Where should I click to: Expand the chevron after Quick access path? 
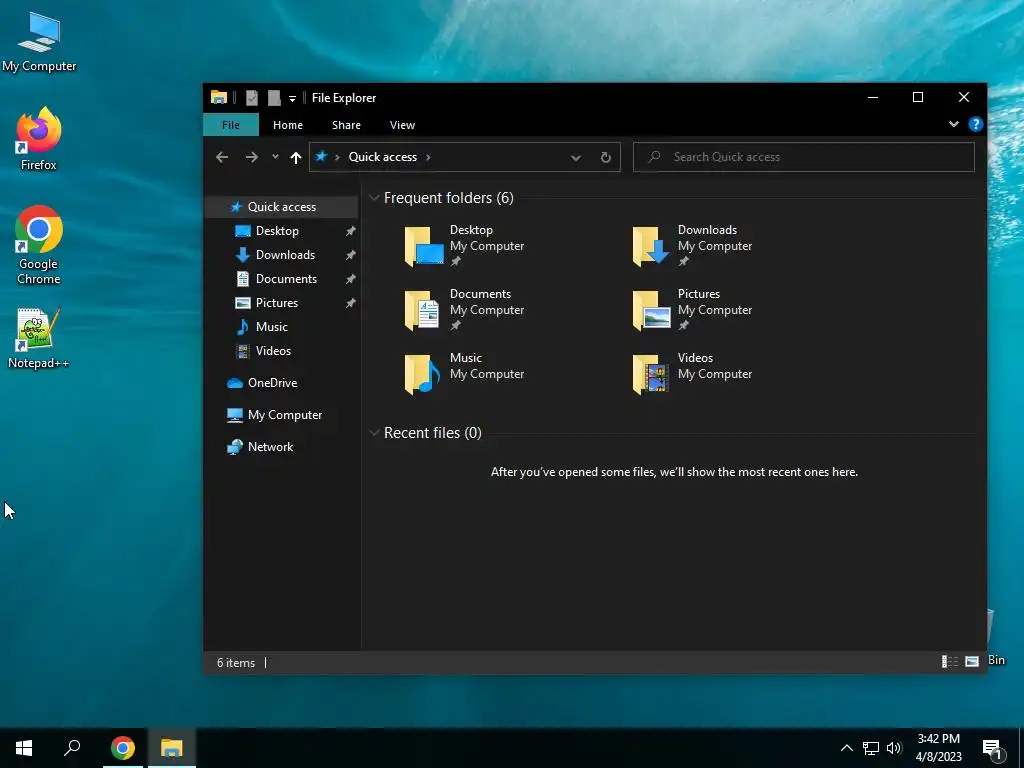tap(428, 157)
